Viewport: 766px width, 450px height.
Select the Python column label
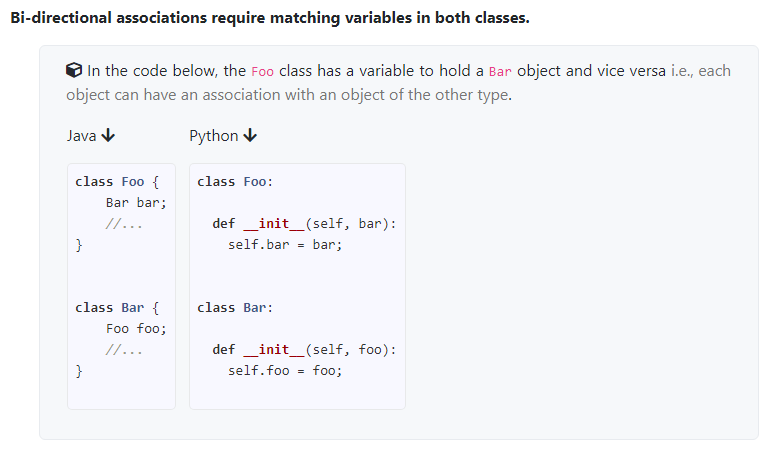point(214,136)
